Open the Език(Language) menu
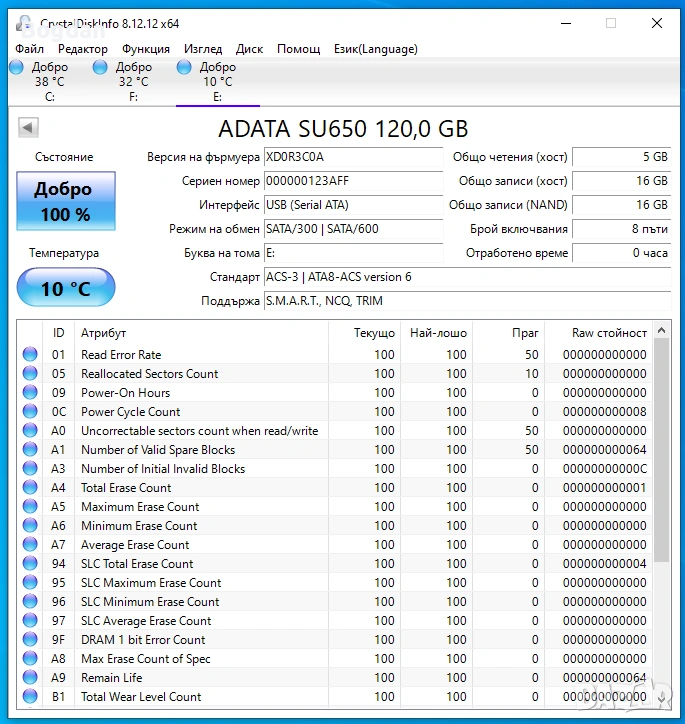This screenshot has height=724, width=685. 376,49
